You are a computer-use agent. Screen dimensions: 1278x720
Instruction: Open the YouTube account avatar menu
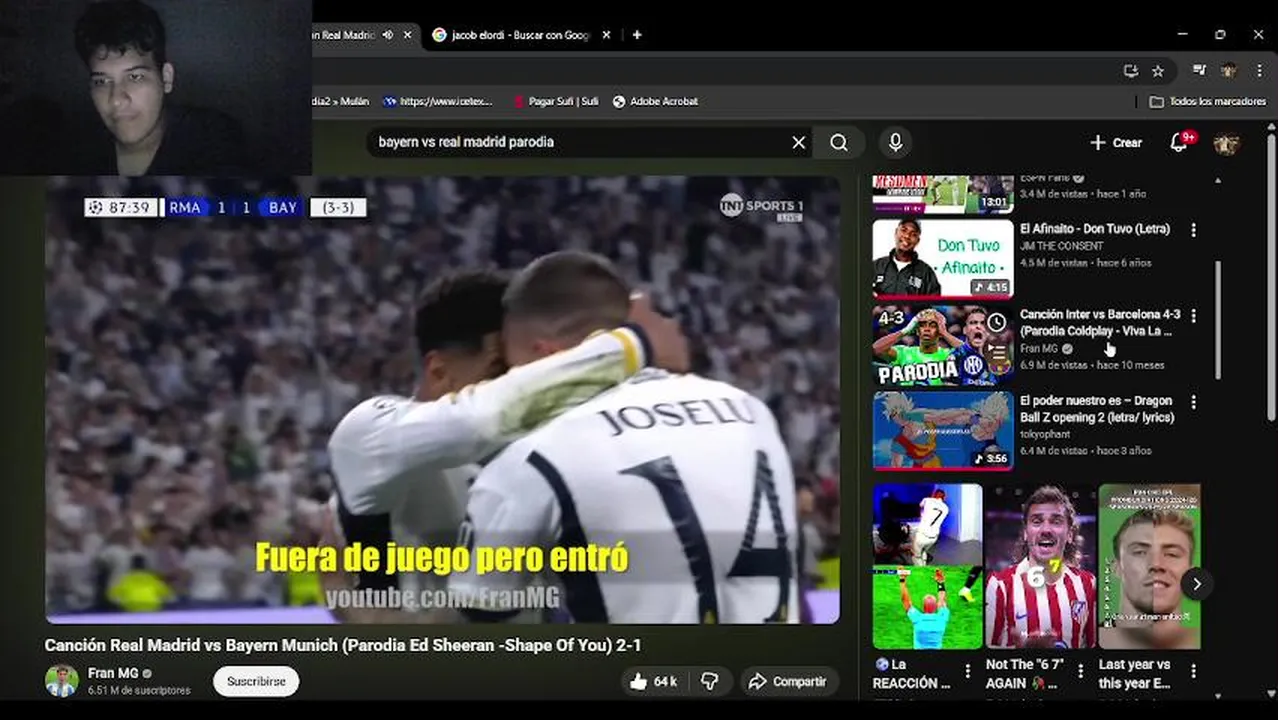[x=1226, y=142]
